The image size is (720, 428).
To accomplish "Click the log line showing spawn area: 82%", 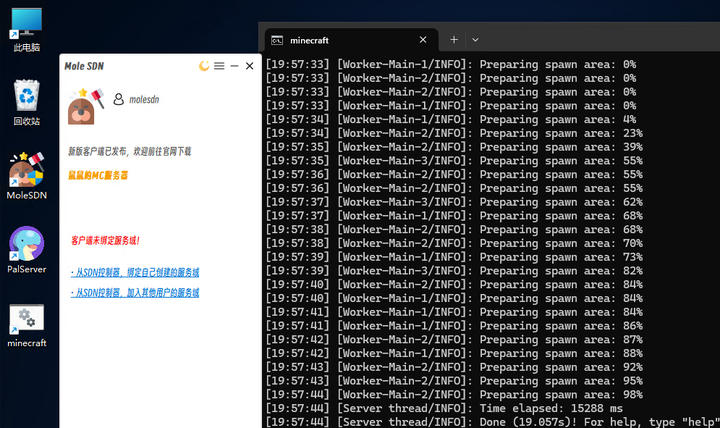I will coord(454,271).
